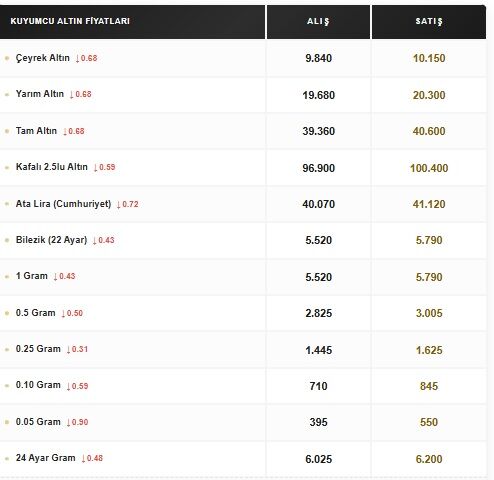Click the Yarım Altın down arrow indicator
Screen dimensions: 494x480
(x=72, y=95)
